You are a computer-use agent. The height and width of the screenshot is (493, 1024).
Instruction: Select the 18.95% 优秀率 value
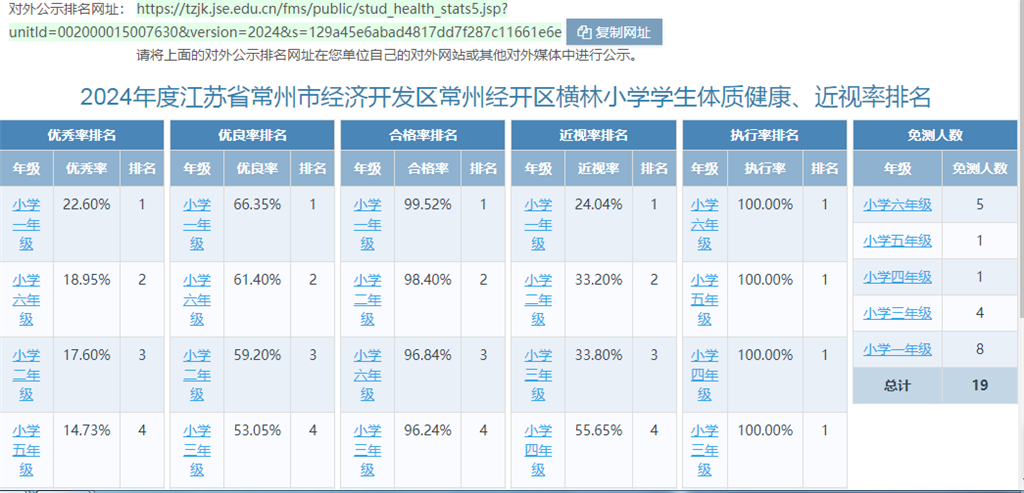(87, 279)
